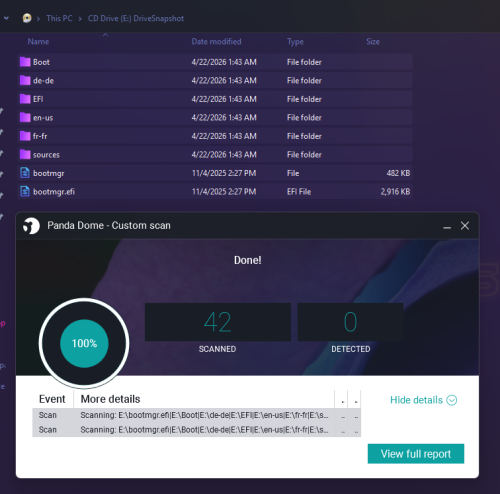Click the 0 detected counter
The height and width of the screenshot is (494, 500).
pos(350,322)
